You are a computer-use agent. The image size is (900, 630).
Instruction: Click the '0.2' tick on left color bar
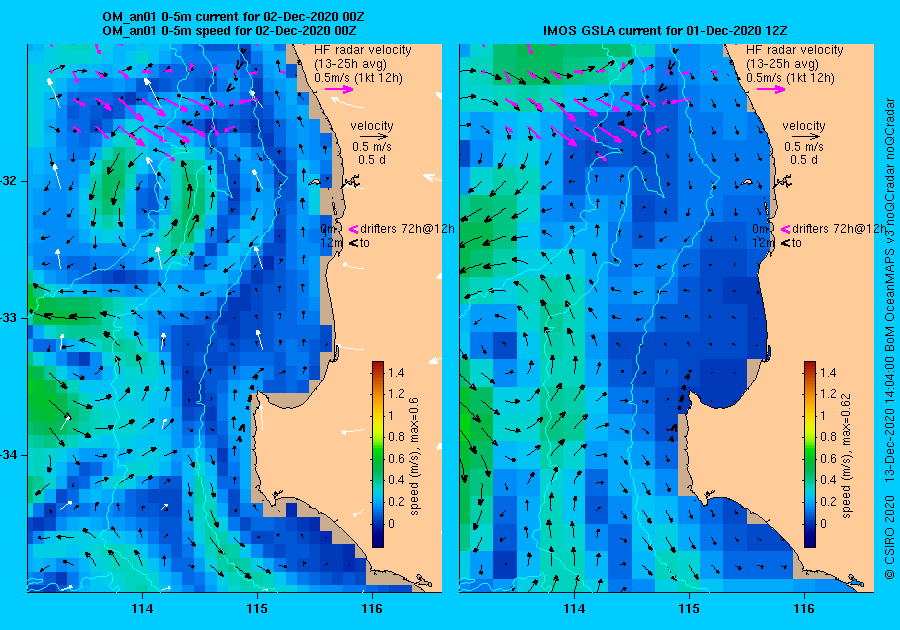(x=396, y=501)
